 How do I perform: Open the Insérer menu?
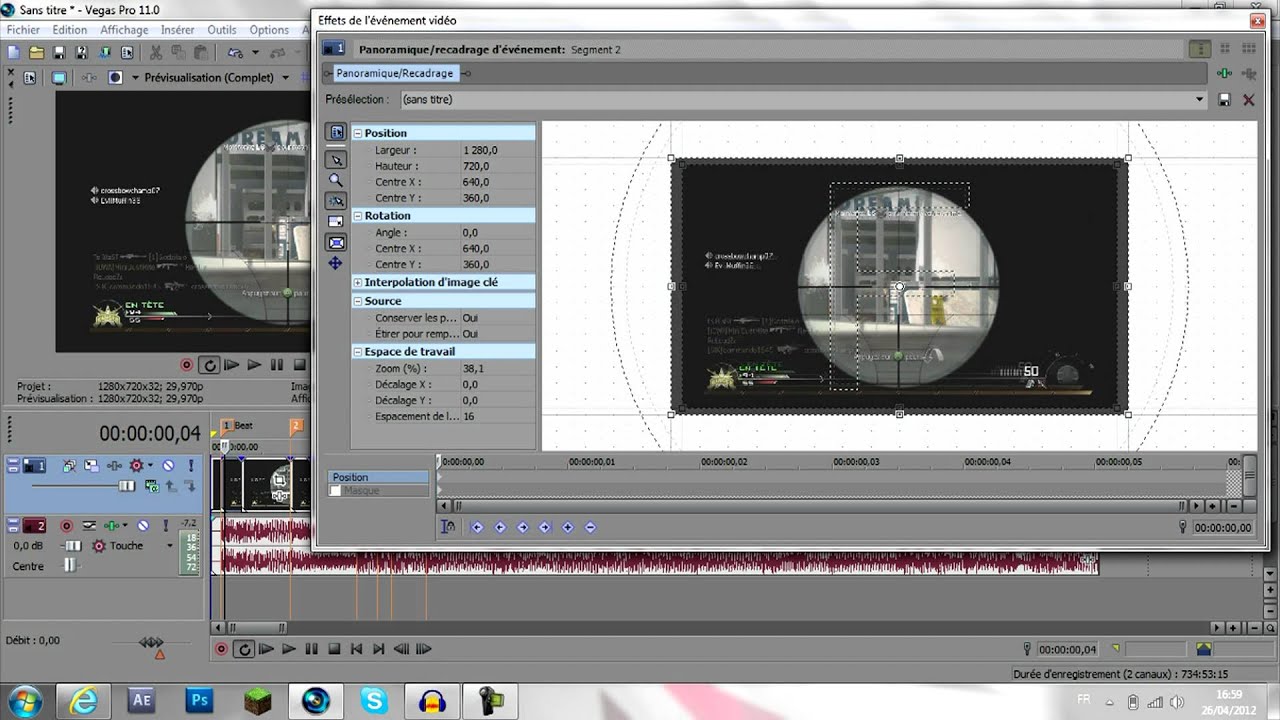point(178,30)
